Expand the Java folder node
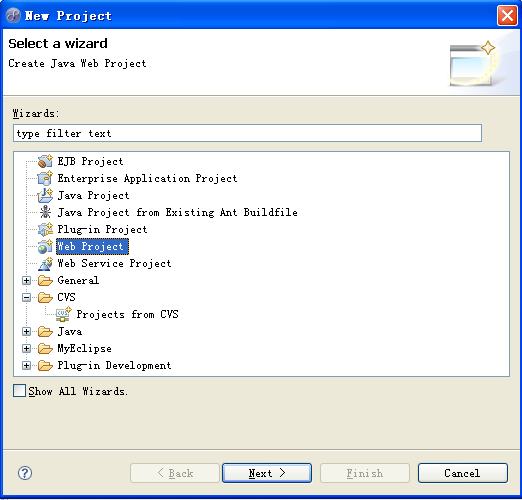Image resolution: width=522 pixels, height=500 pixels. click(x=26, y=331)
